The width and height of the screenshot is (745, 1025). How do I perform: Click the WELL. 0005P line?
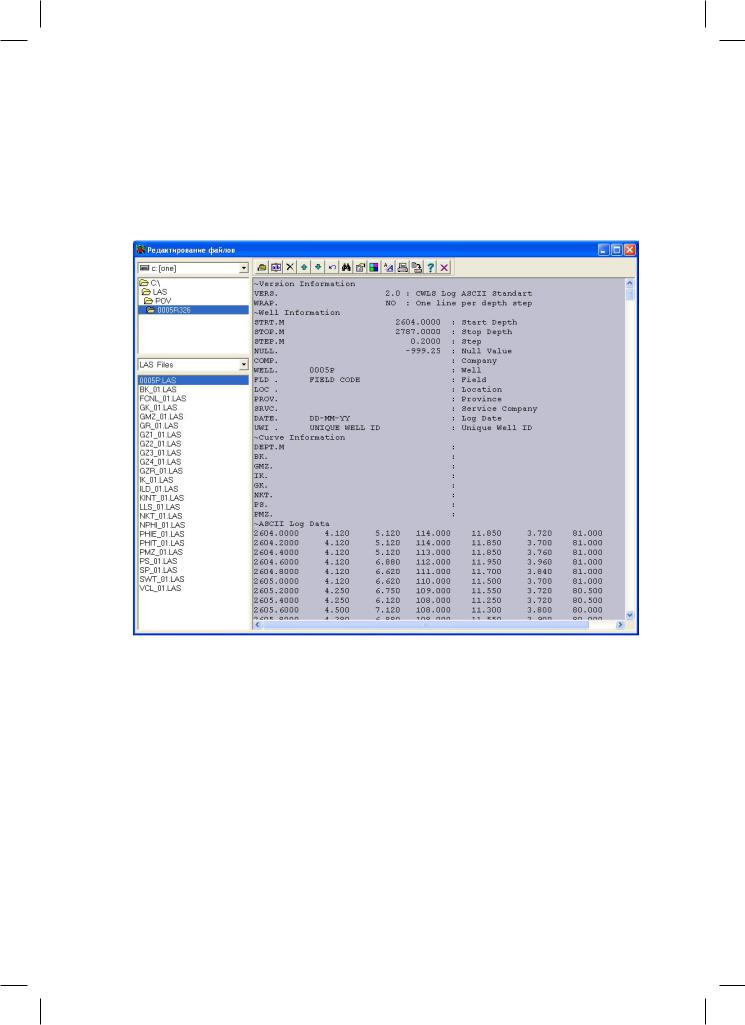coord(368,371)
